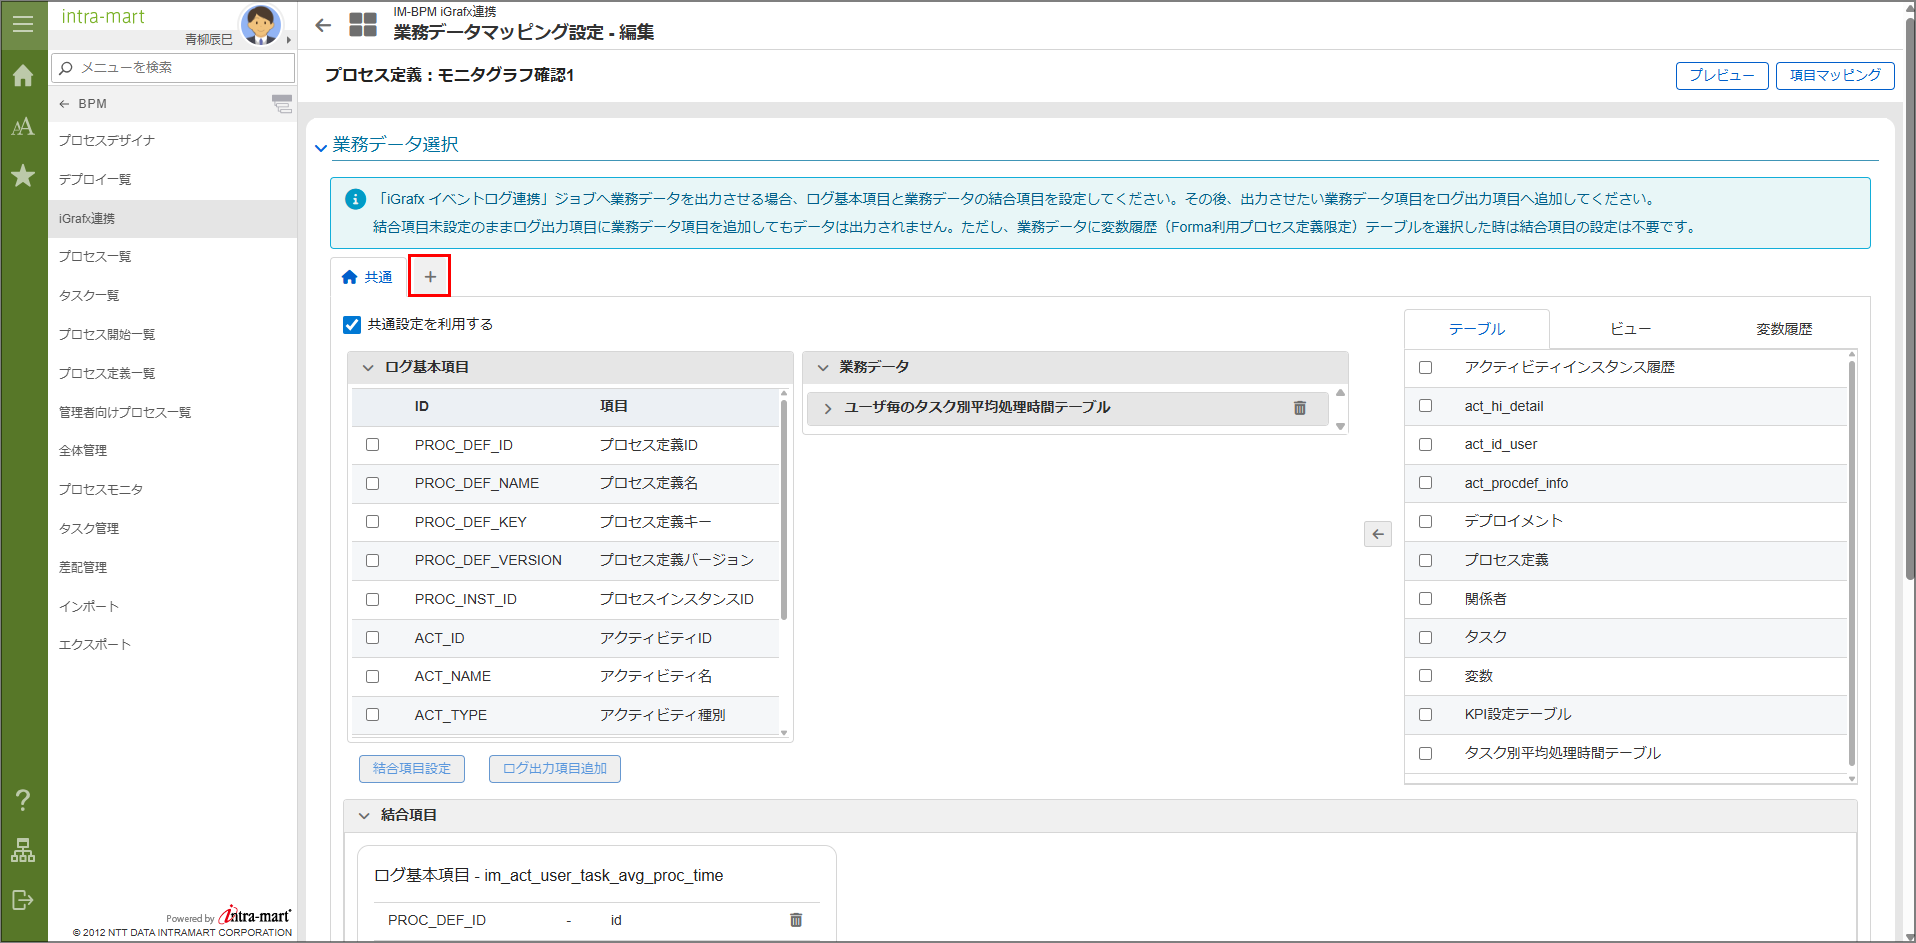Open sitemap icon in left sidebar

pyautogui.click(x=23, y=850)
